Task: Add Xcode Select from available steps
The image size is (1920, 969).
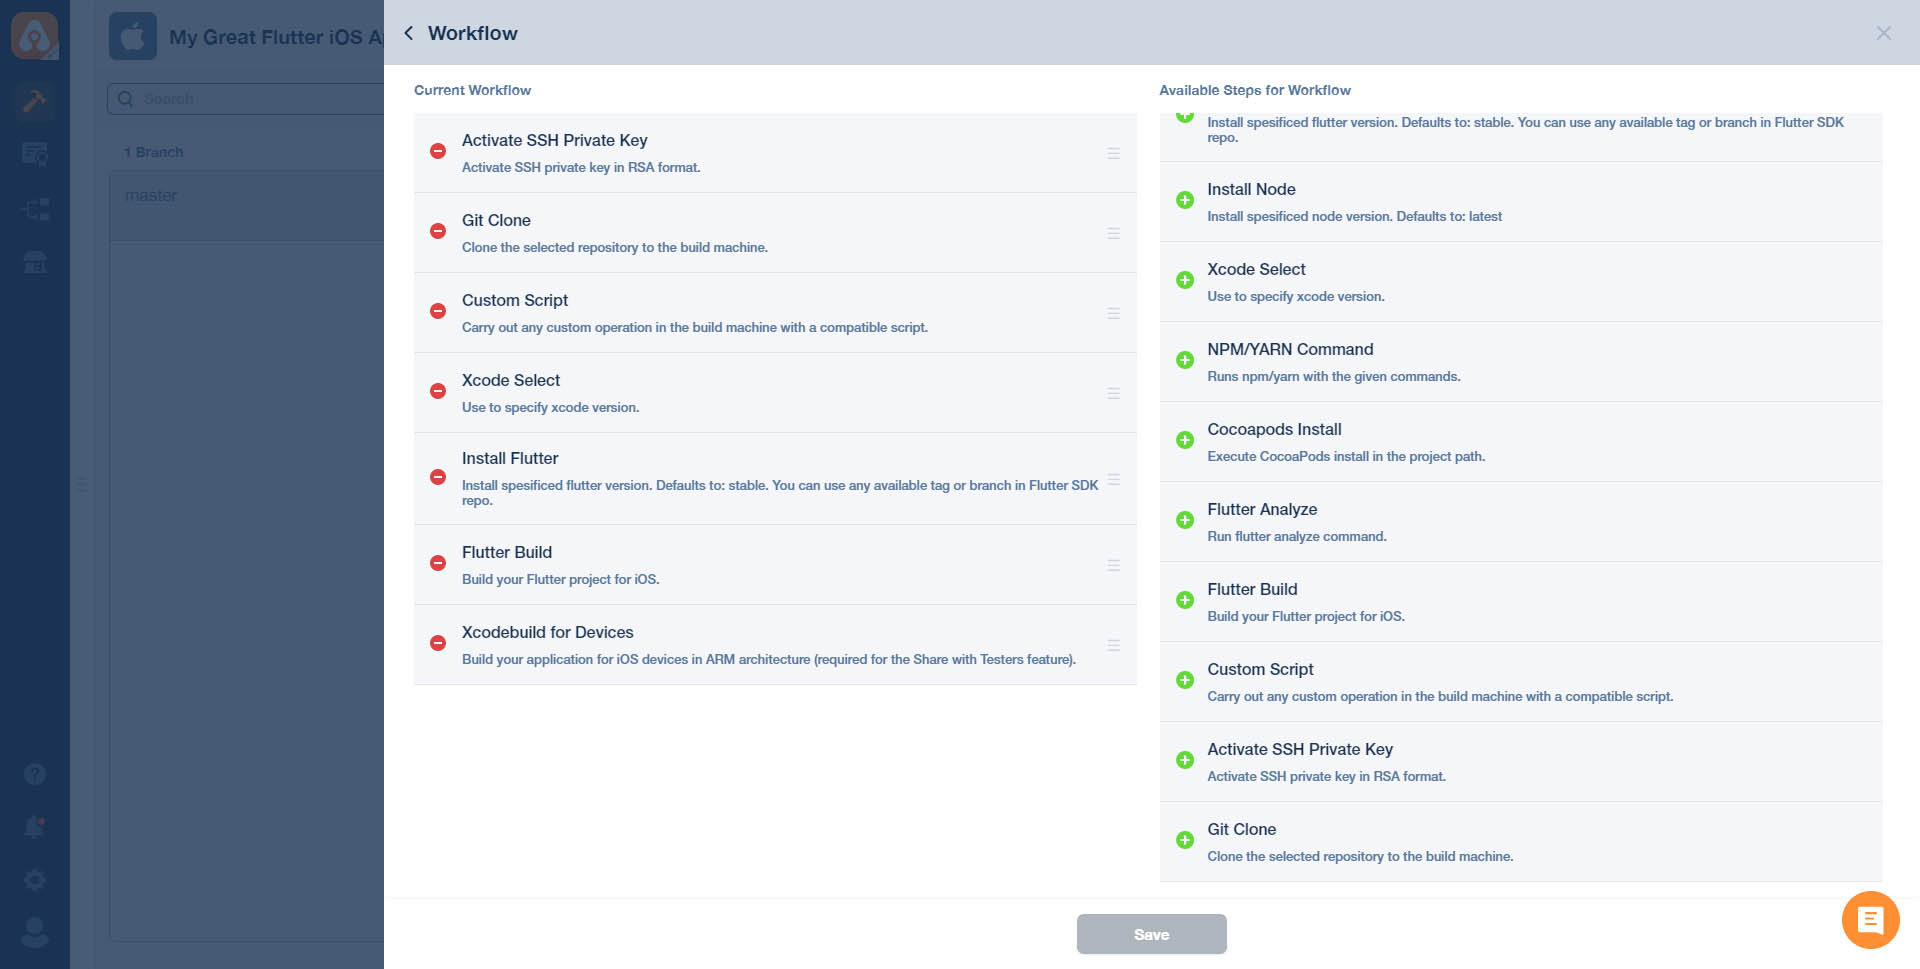Action: coord(1185,280)
